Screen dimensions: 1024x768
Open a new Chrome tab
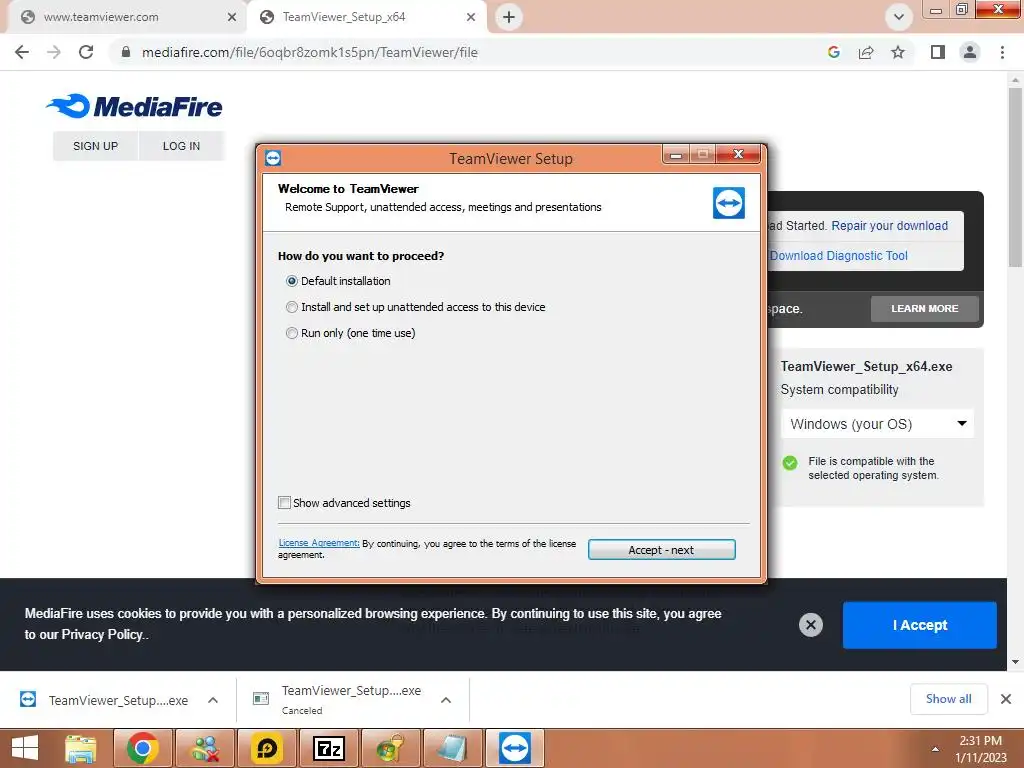click(509, 17)
